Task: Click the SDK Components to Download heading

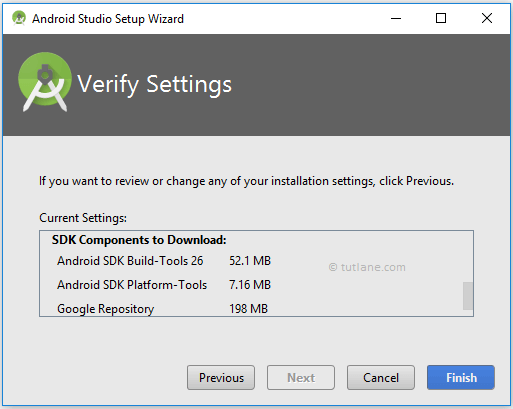Action: tap(139, 240)
